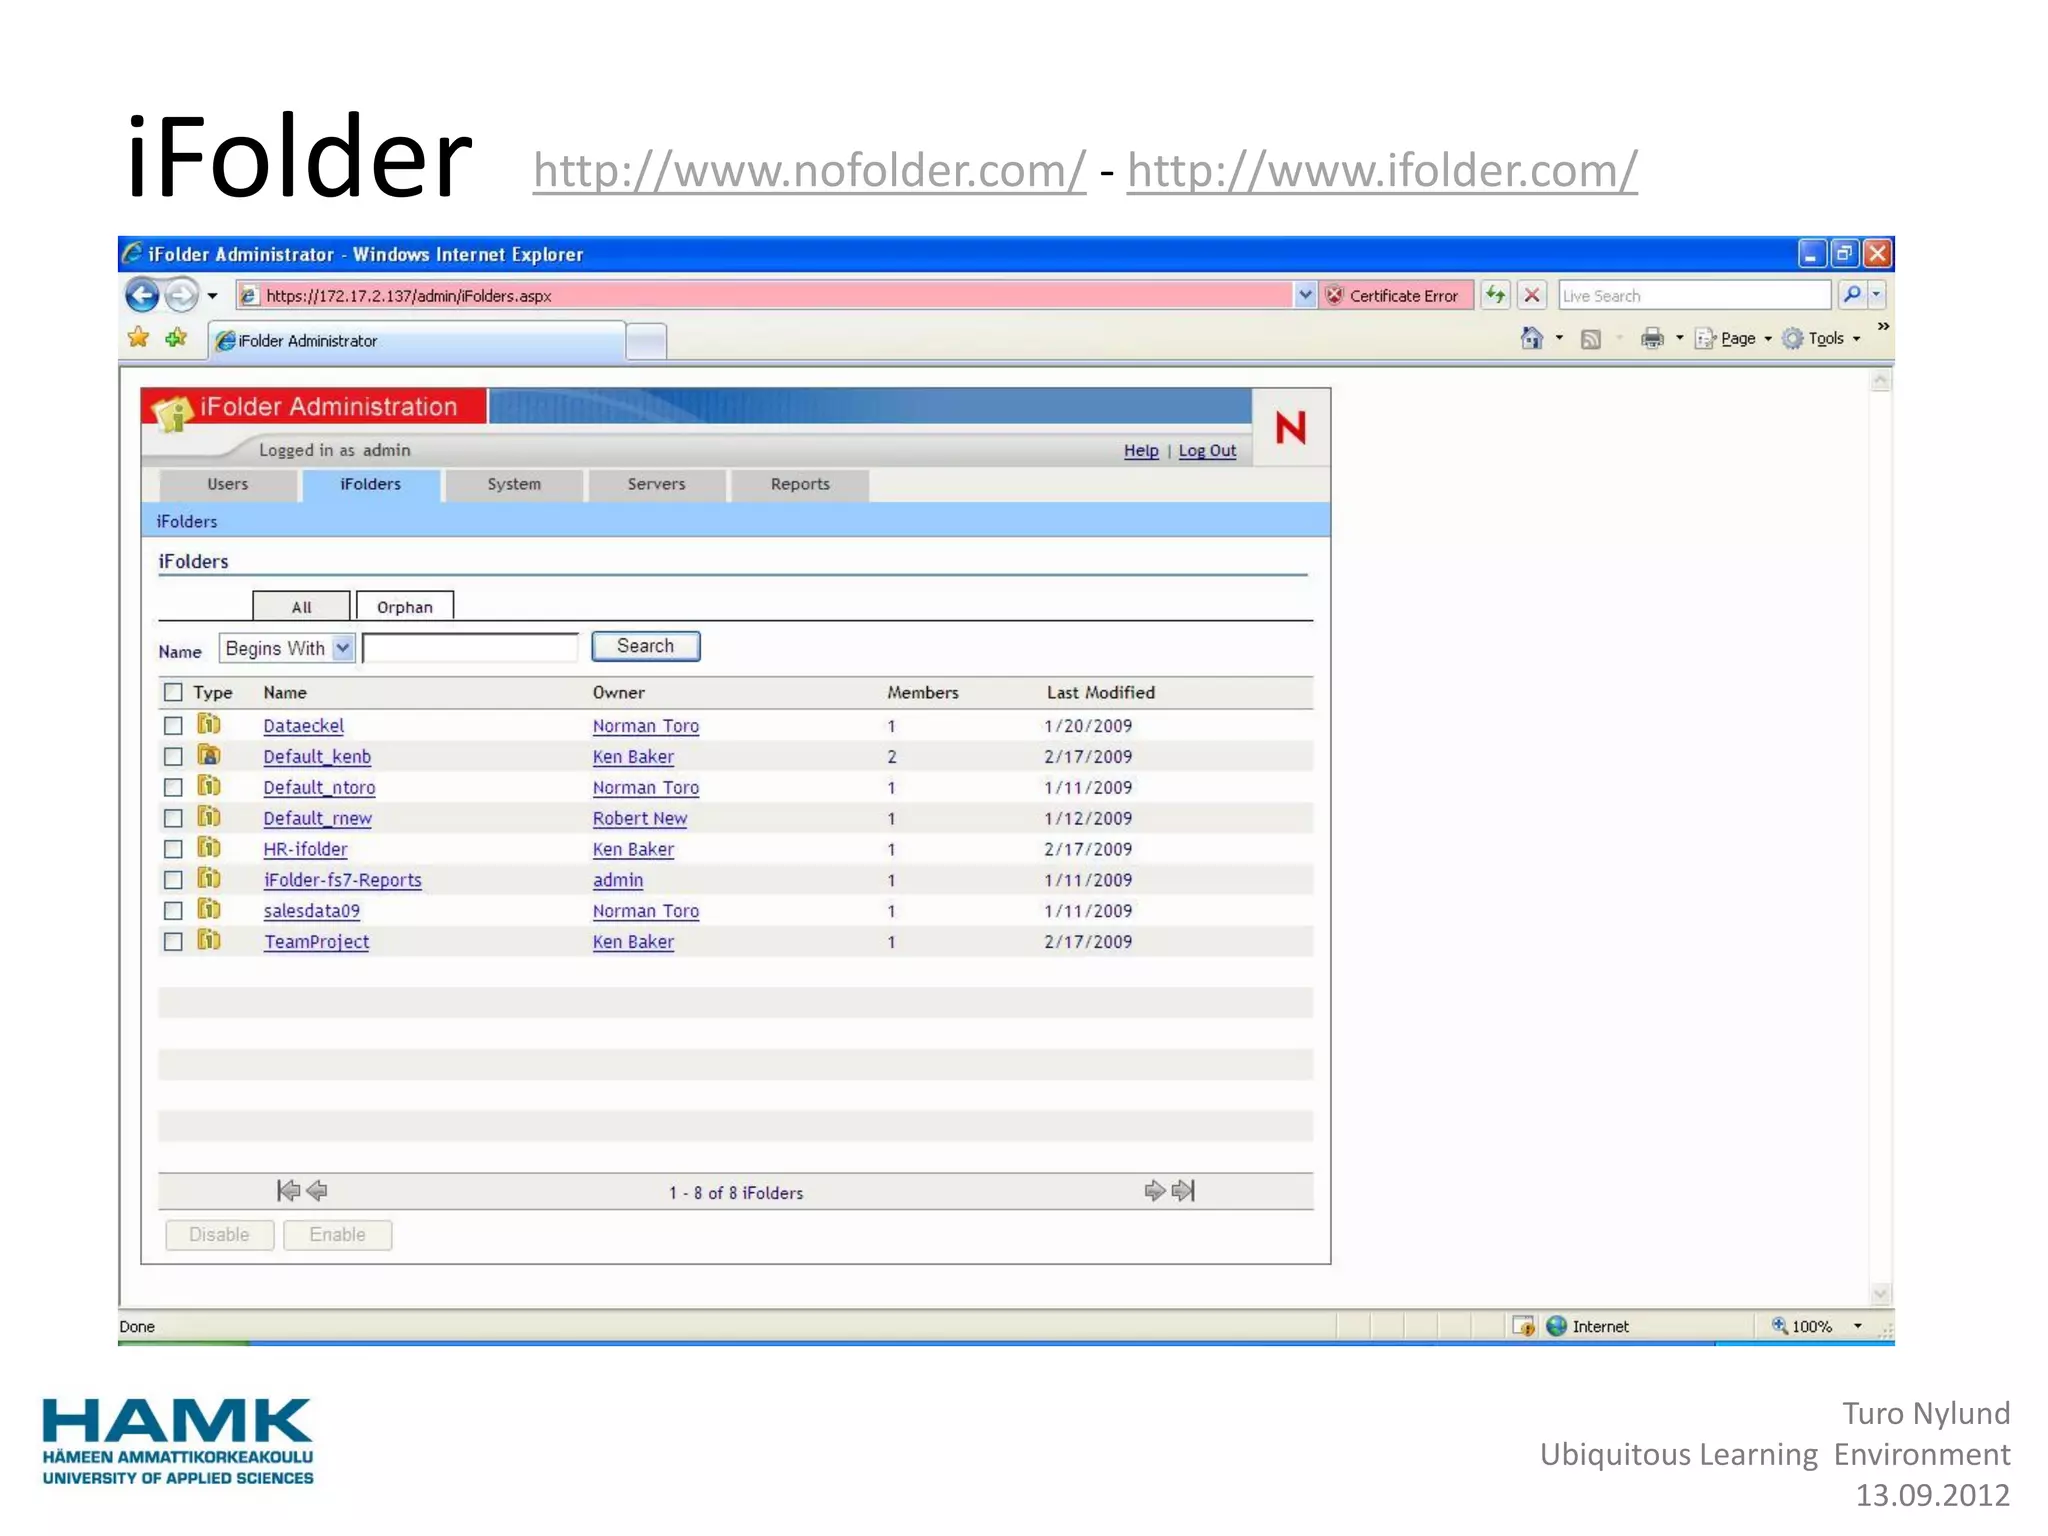This screenshot has width=2048, height=1536.
Task: Click the Refresh page icon
Action: [1496, 295]
